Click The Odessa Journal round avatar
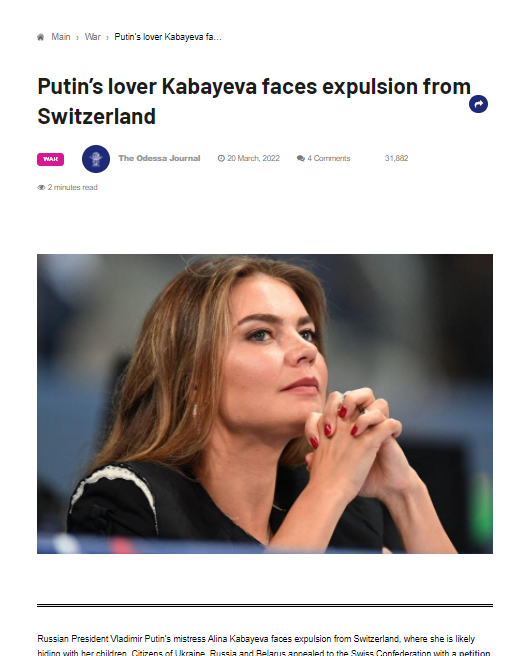This screenshot has width=532, height=656. point(96,159)
